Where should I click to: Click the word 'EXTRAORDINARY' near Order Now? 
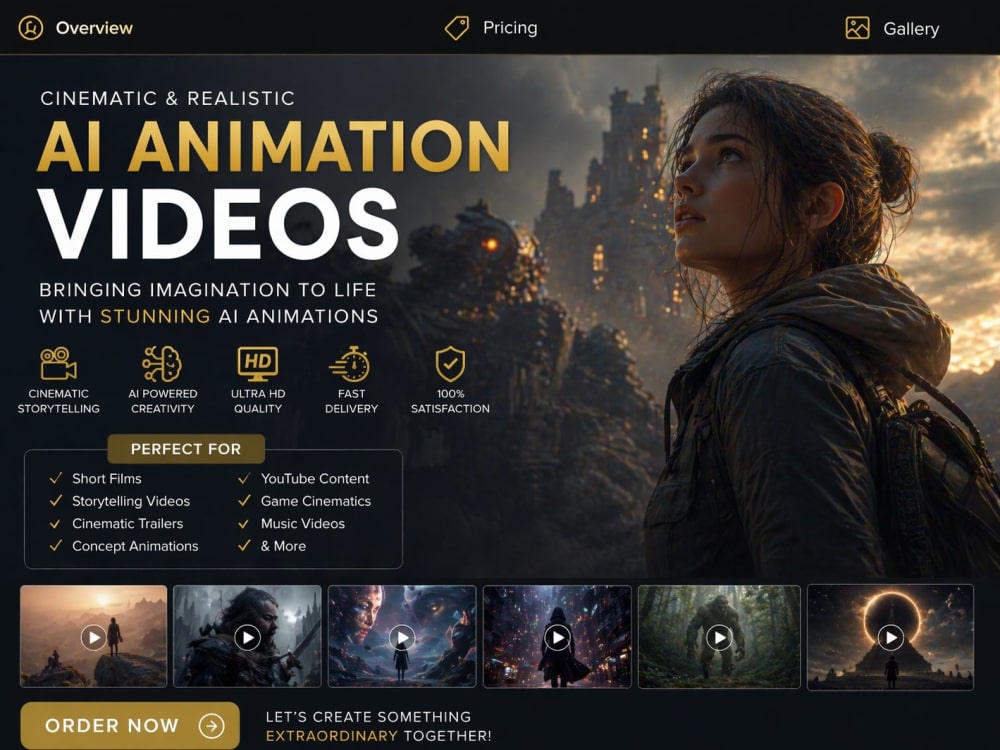[332, 736]
